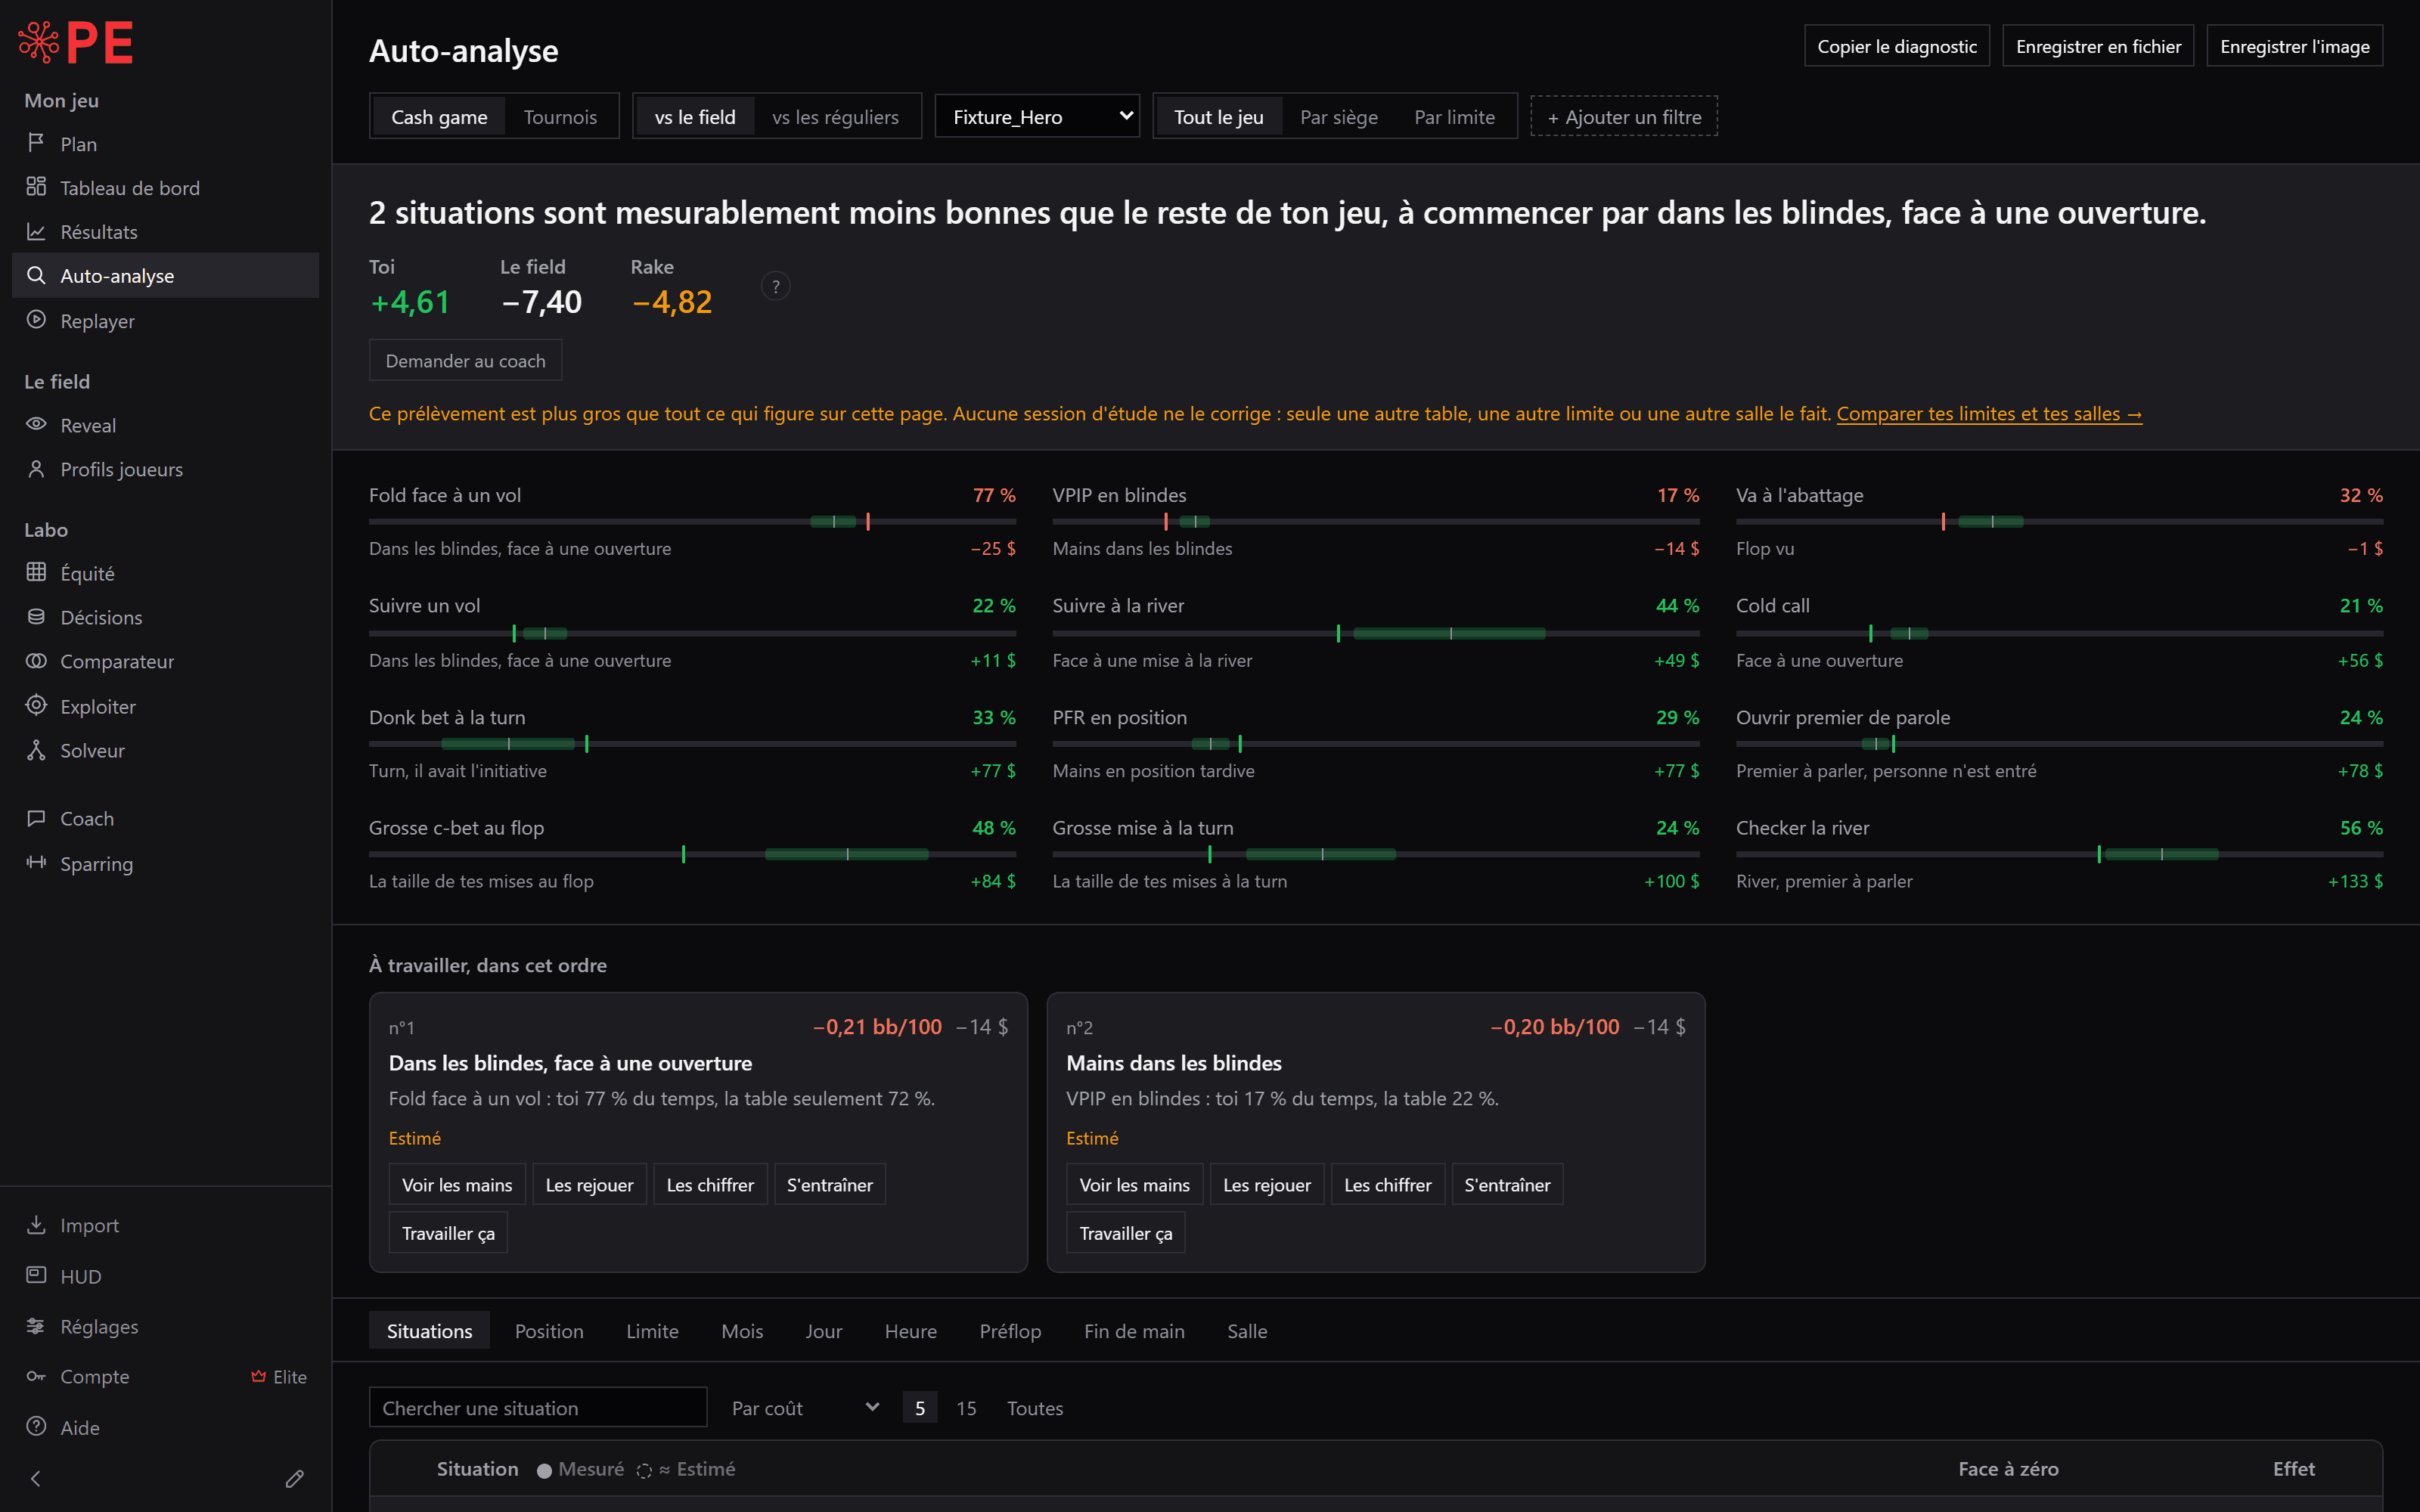Select vs le field comparison

click(695, 117)
